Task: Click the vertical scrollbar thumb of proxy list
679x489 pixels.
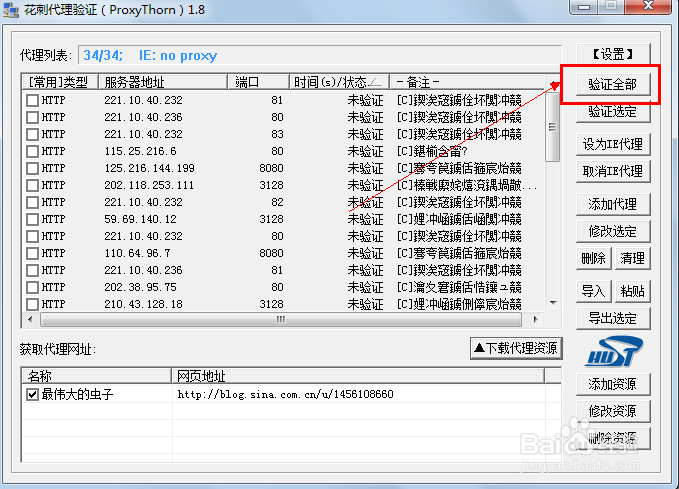Action: pos(552,126)
